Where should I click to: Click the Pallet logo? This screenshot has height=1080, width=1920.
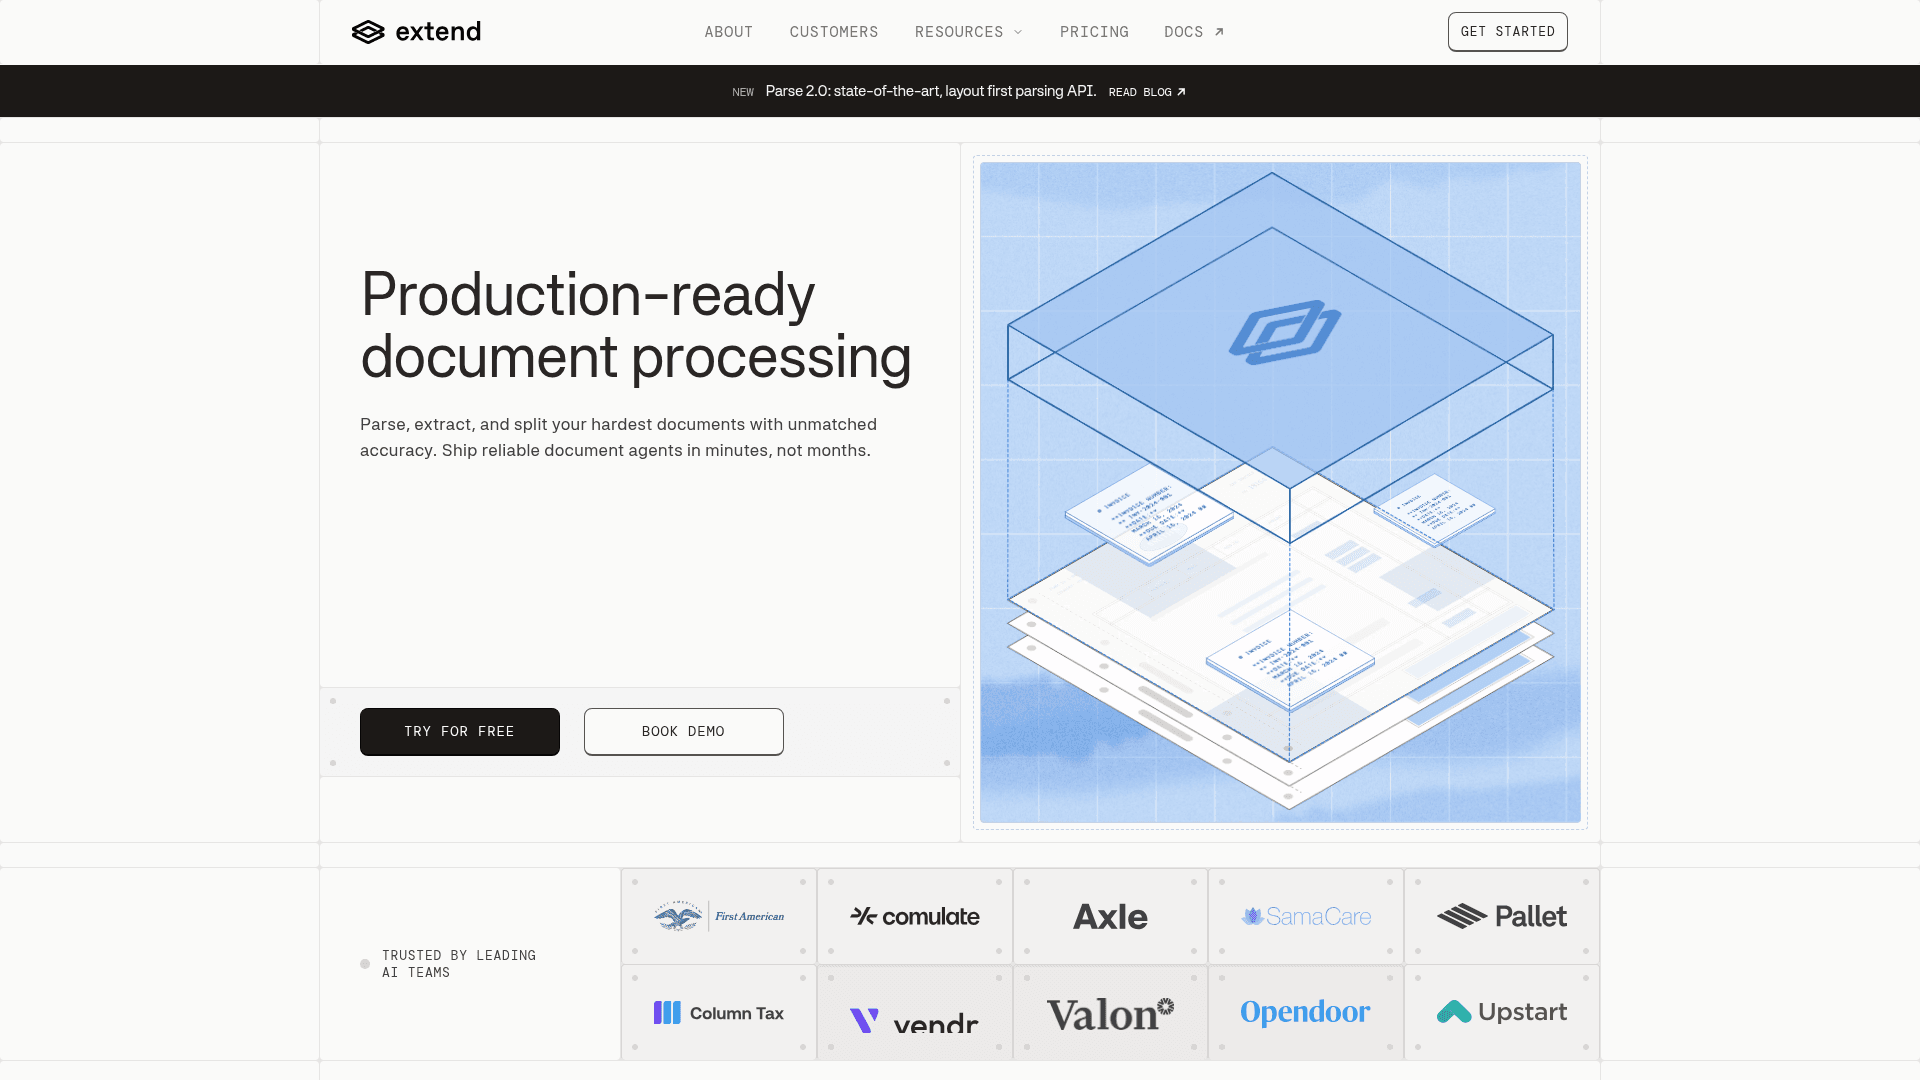[1502, 916]
